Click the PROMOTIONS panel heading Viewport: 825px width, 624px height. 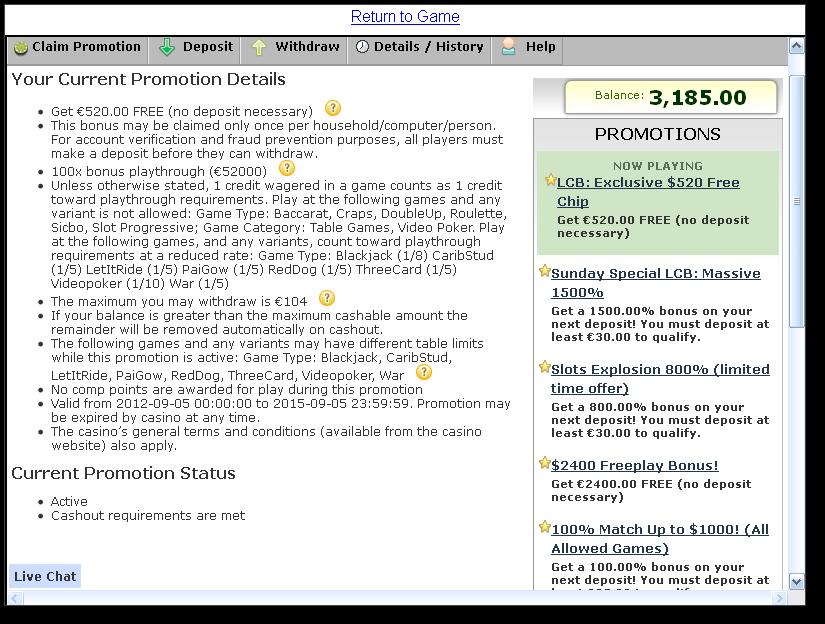[x=658, y=134]
